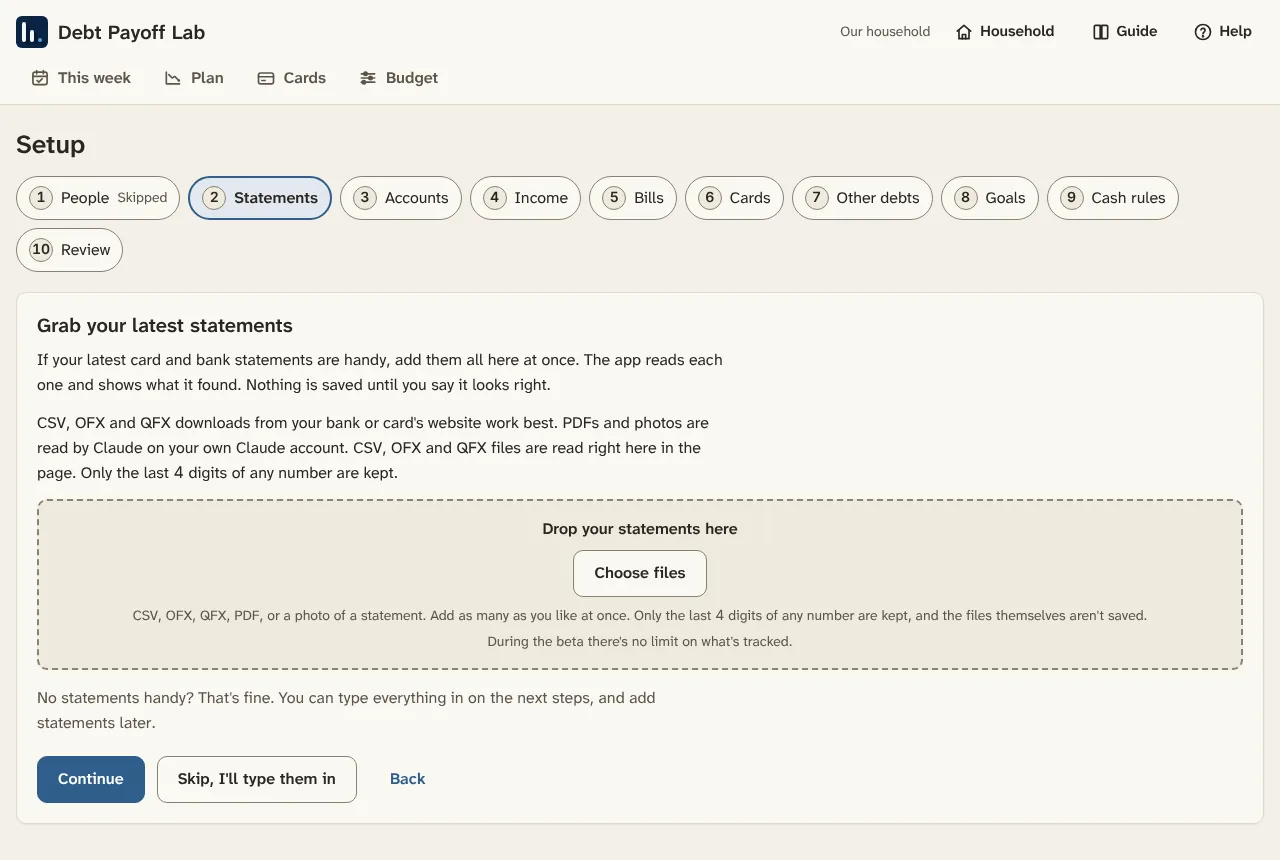
Task: Click the house icon beside Household
Action: pos(964,32)
